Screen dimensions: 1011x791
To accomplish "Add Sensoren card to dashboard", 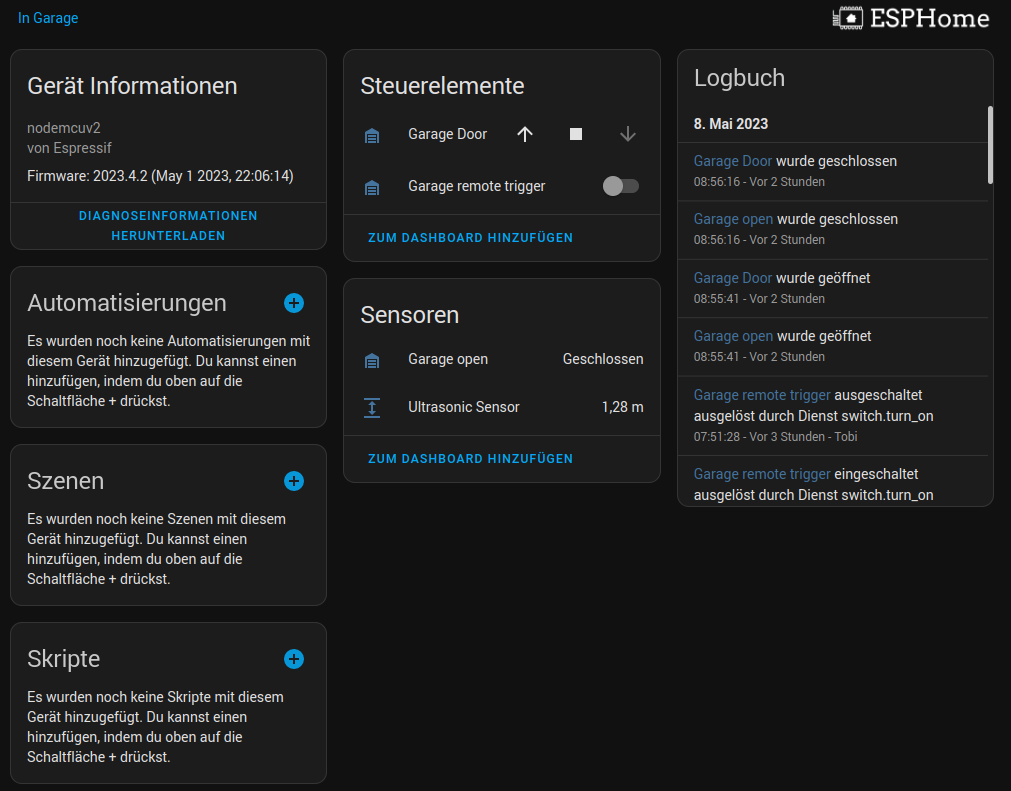I will tap(470, 459).
